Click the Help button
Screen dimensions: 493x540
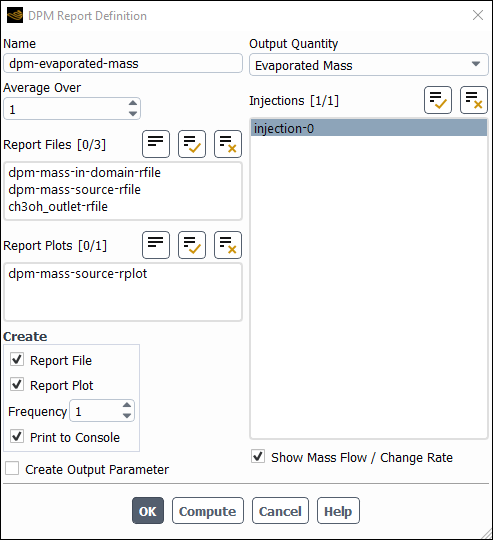338,511
